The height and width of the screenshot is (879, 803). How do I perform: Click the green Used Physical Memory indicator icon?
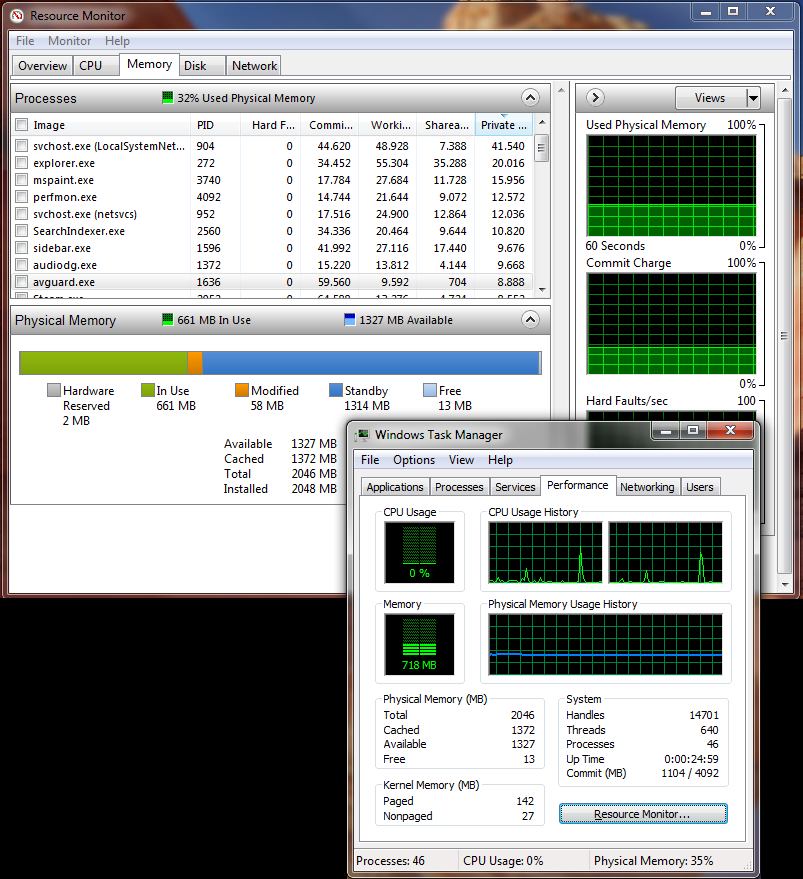point(168,98)
